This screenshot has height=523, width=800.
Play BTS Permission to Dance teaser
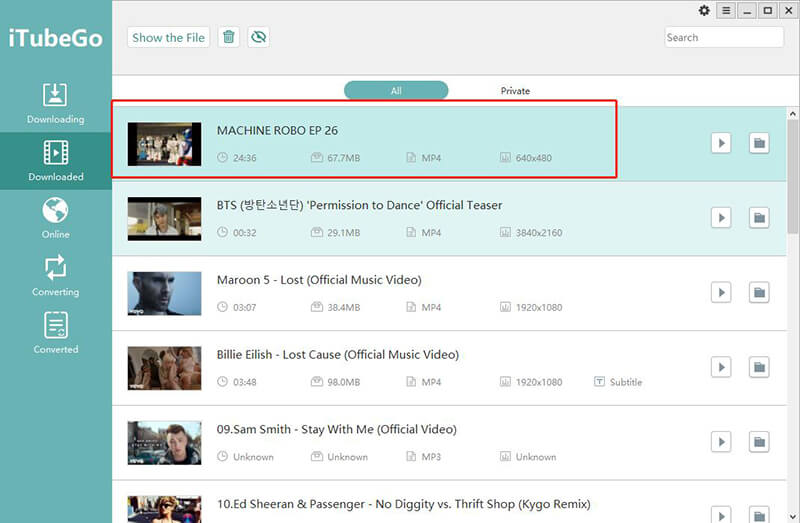[x=721, y=218]
